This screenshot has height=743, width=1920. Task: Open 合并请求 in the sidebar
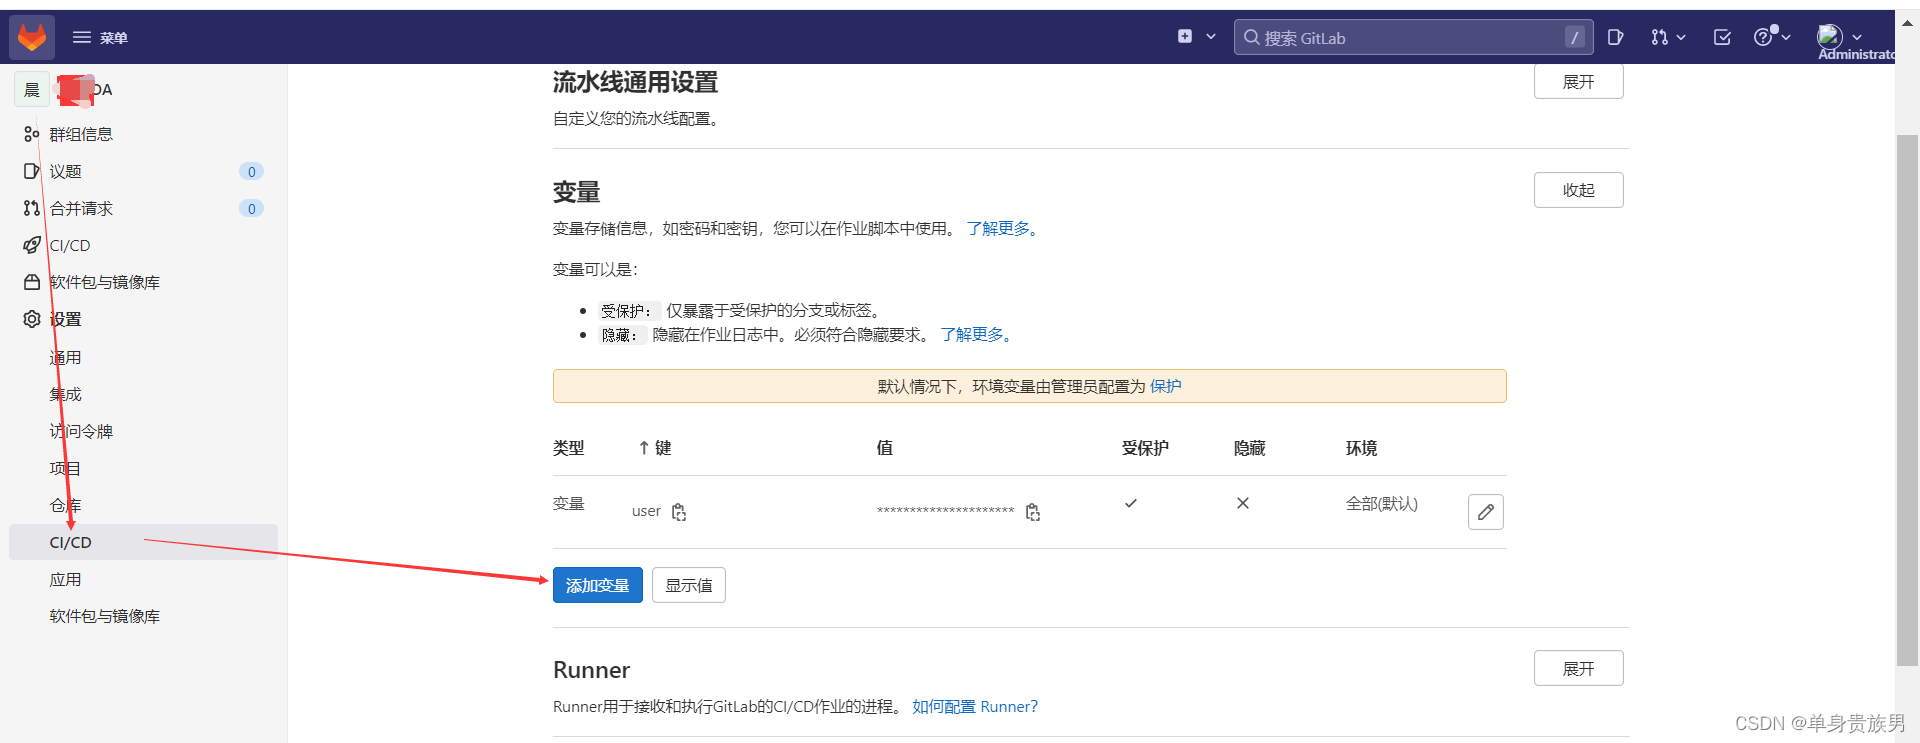click(x=82, y=208)
